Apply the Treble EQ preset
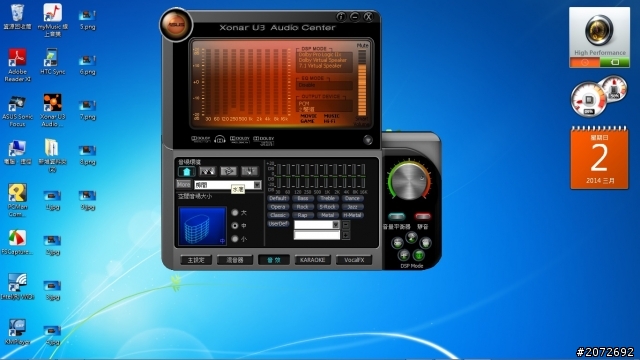640x360 pixels. 327,198
